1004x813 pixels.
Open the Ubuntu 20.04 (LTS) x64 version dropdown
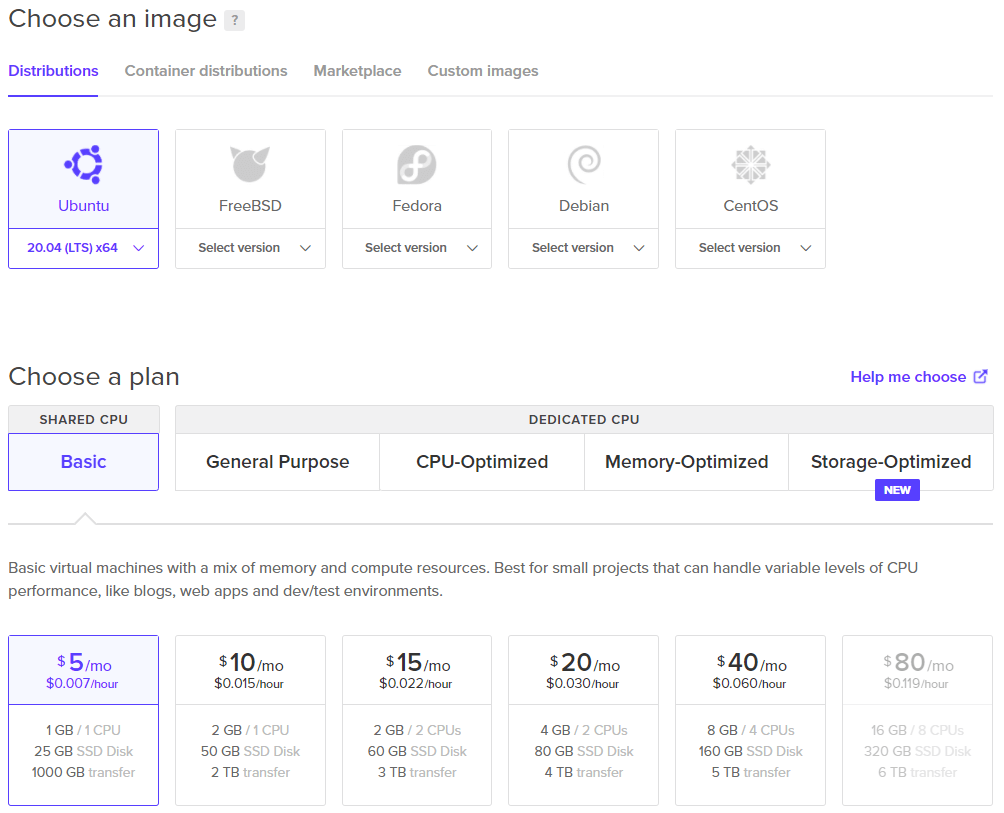click(83, 248)
